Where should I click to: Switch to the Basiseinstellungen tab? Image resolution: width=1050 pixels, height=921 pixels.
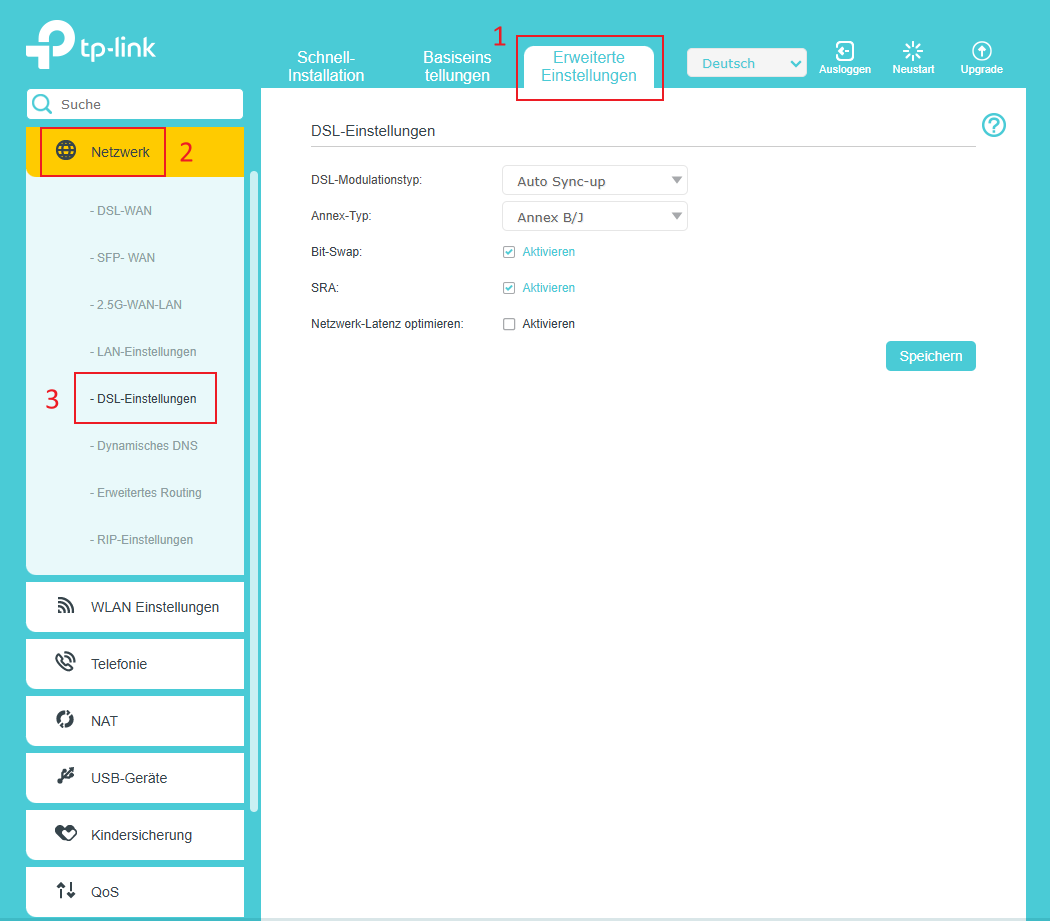pos(457,67)
